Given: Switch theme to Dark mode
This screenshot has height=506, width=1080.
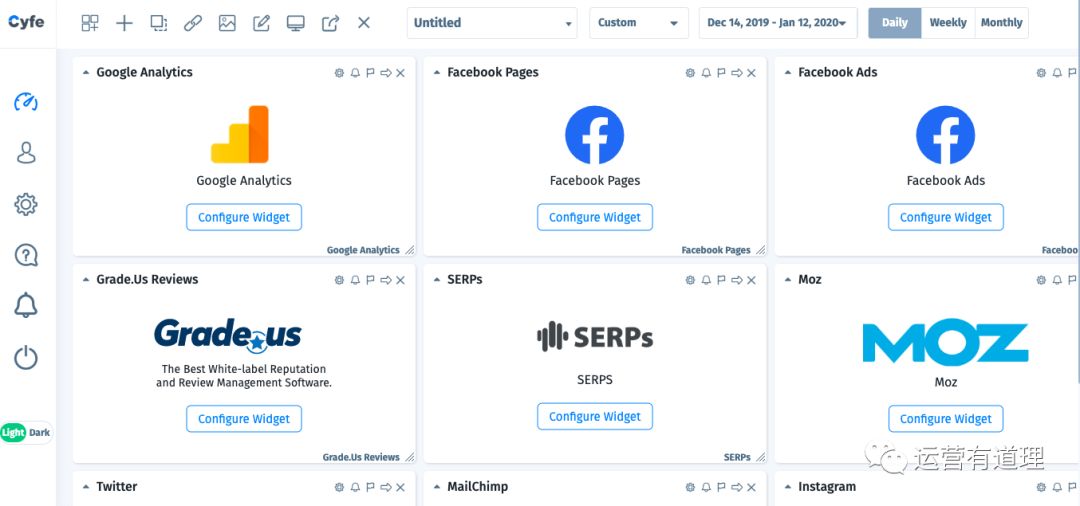Looking at the screenshot, I should click(x=40, y=433).
